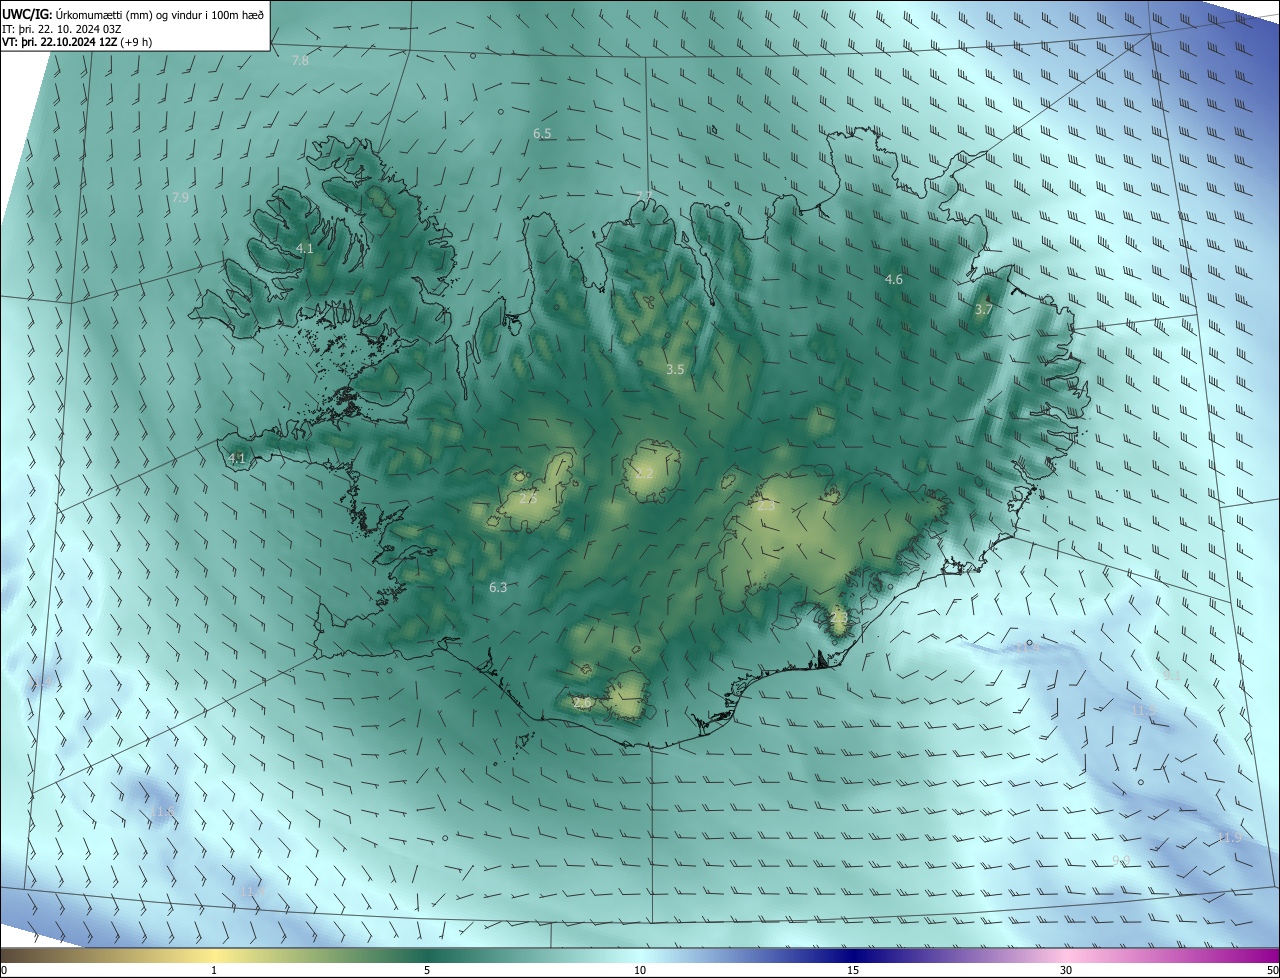Click the 0 tick on the color scale
The height and width of the screenshot is (978, 1280).
coord(4,970)
